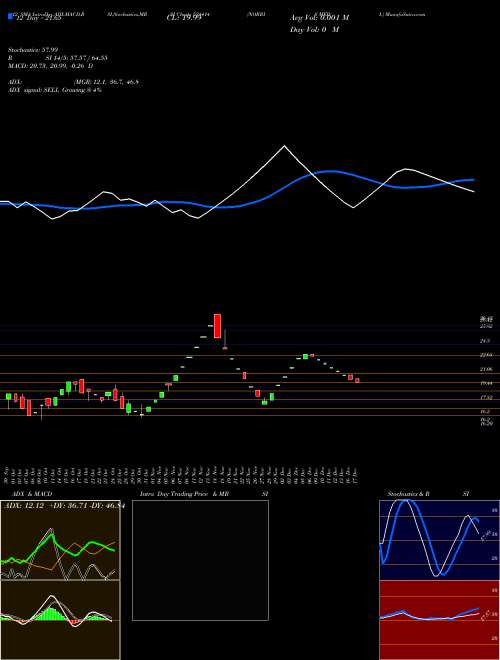Click the 22.68 price axis label
This screenshot has height=660, width=500.
pyautogui.click(x=487, y=355)
